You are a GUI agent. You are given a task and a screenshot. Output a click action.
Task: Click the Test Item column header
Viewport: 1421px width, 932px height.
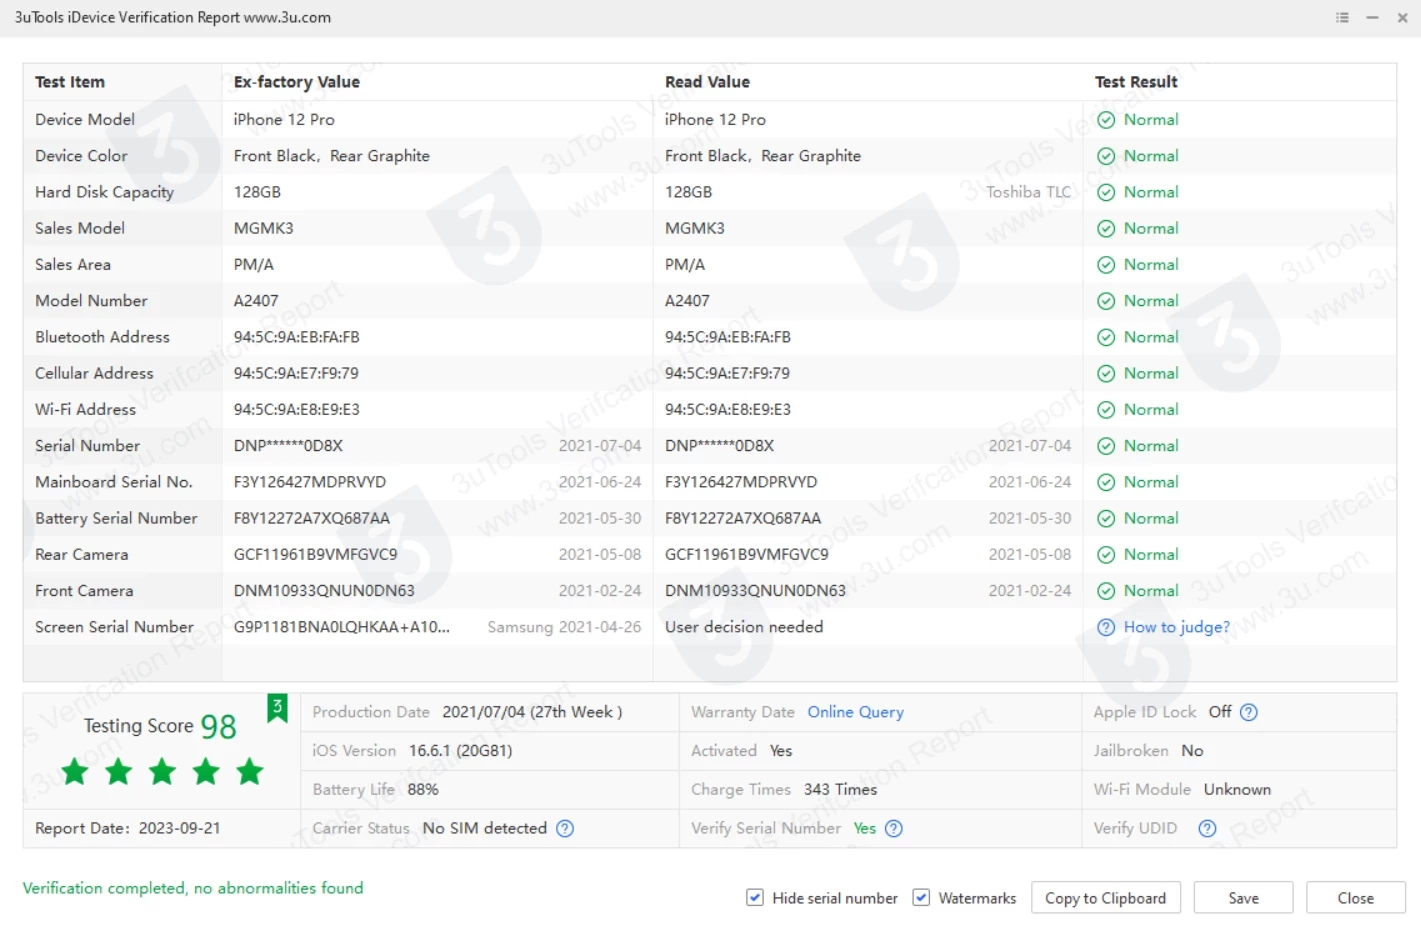(70, 82)
